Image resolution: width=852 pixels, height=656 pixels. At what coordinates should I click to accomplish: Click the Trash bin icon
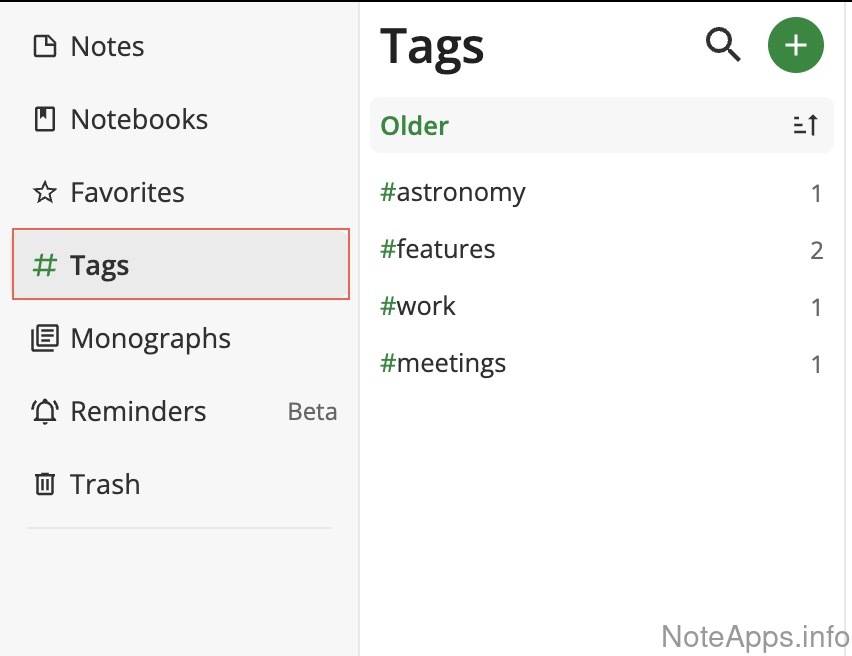click(44, 485)
